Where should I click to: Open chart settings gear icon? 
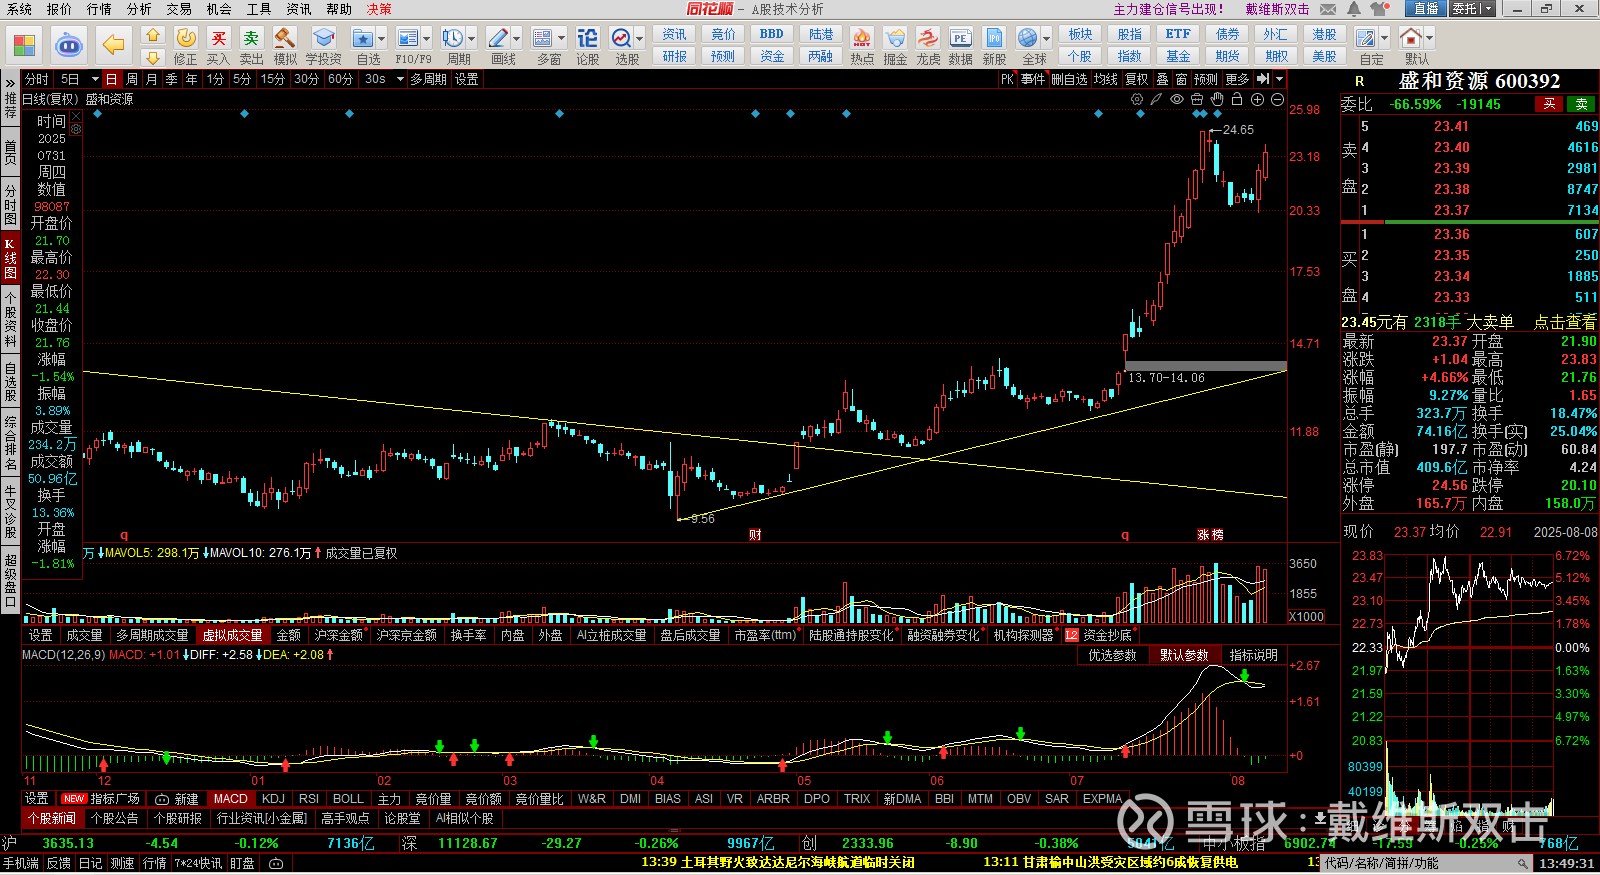click(x=1137, y=99)
